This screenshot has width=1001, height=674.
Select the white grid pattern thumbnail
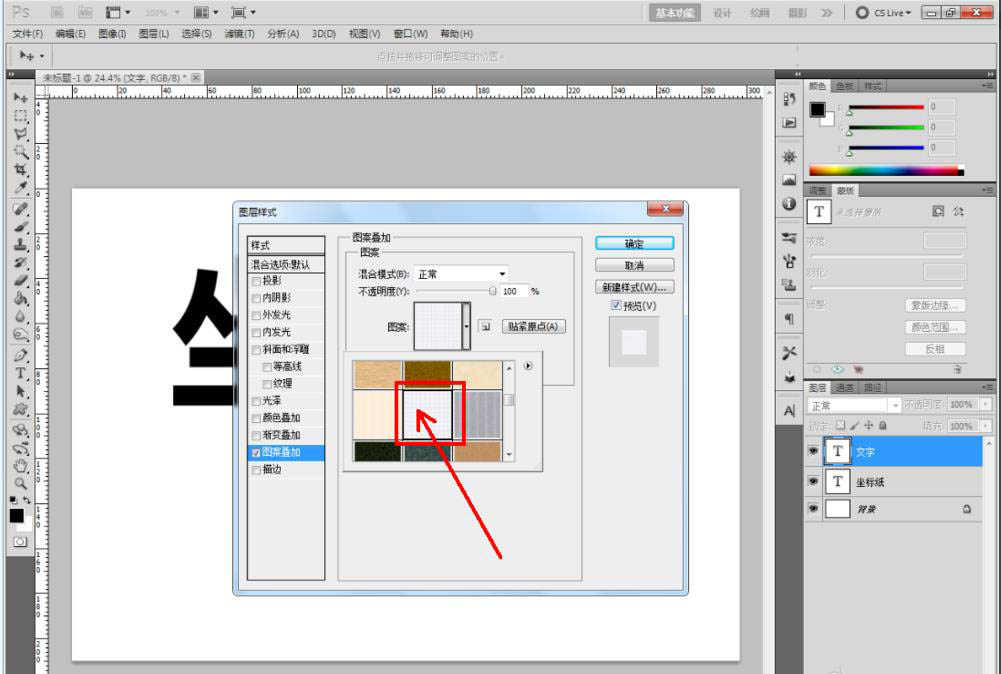pyautogui.click(x=428, y=416)
